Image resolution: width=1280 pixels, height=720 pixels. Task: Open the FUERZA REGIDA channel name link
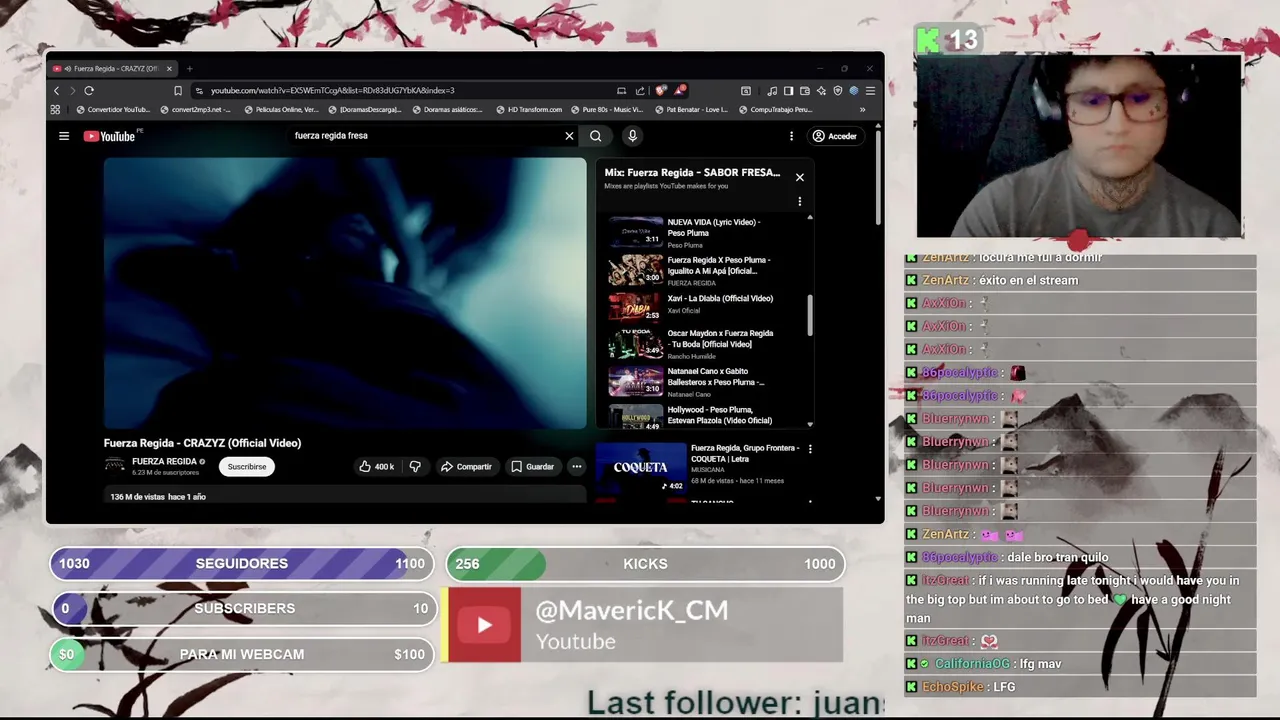point(164,461)
